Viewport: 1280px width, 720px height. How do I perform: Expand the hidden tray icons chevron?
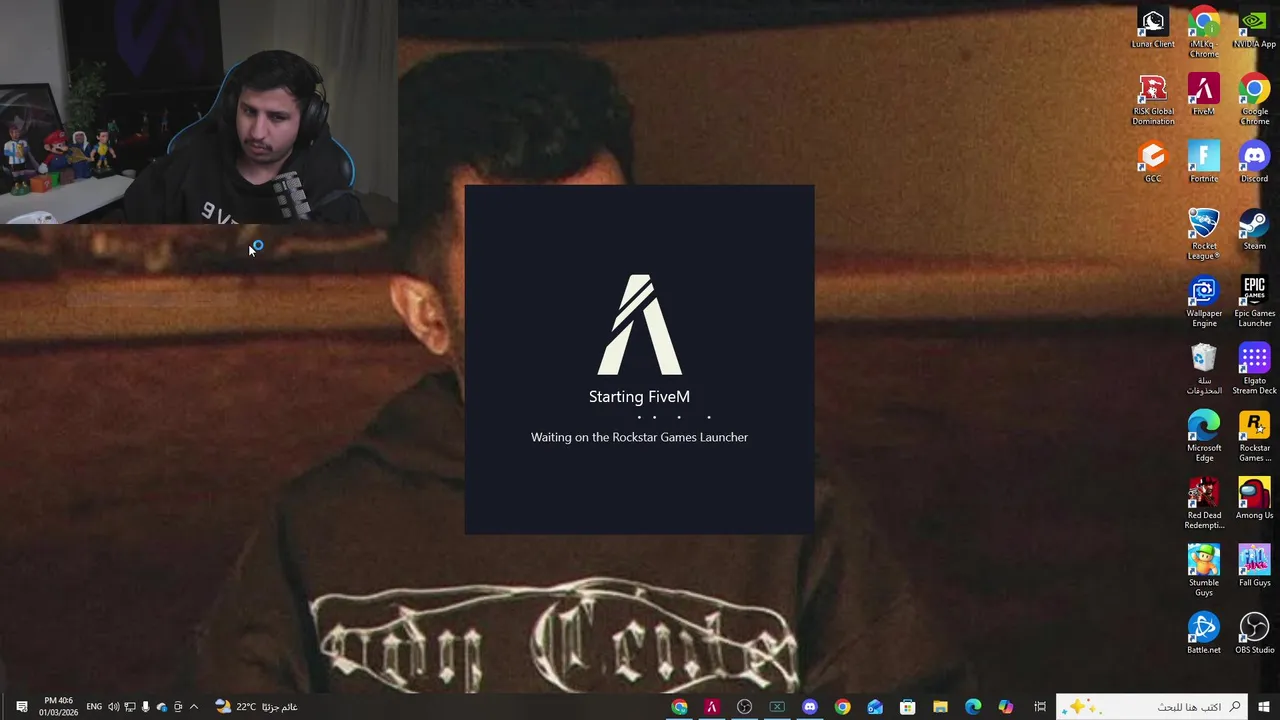tap(194, 707)
